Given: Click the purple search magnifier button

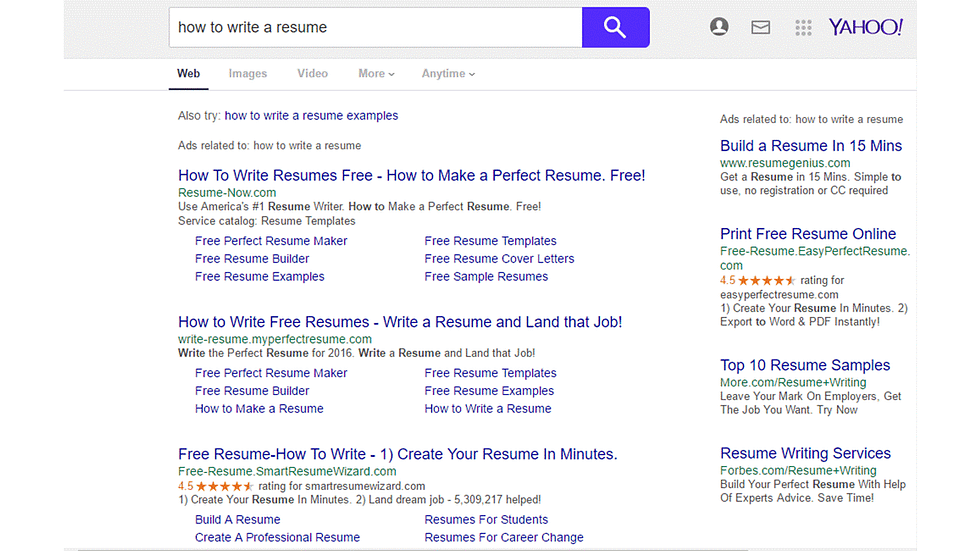Looking at the screenshot, I should pos(615,27).
